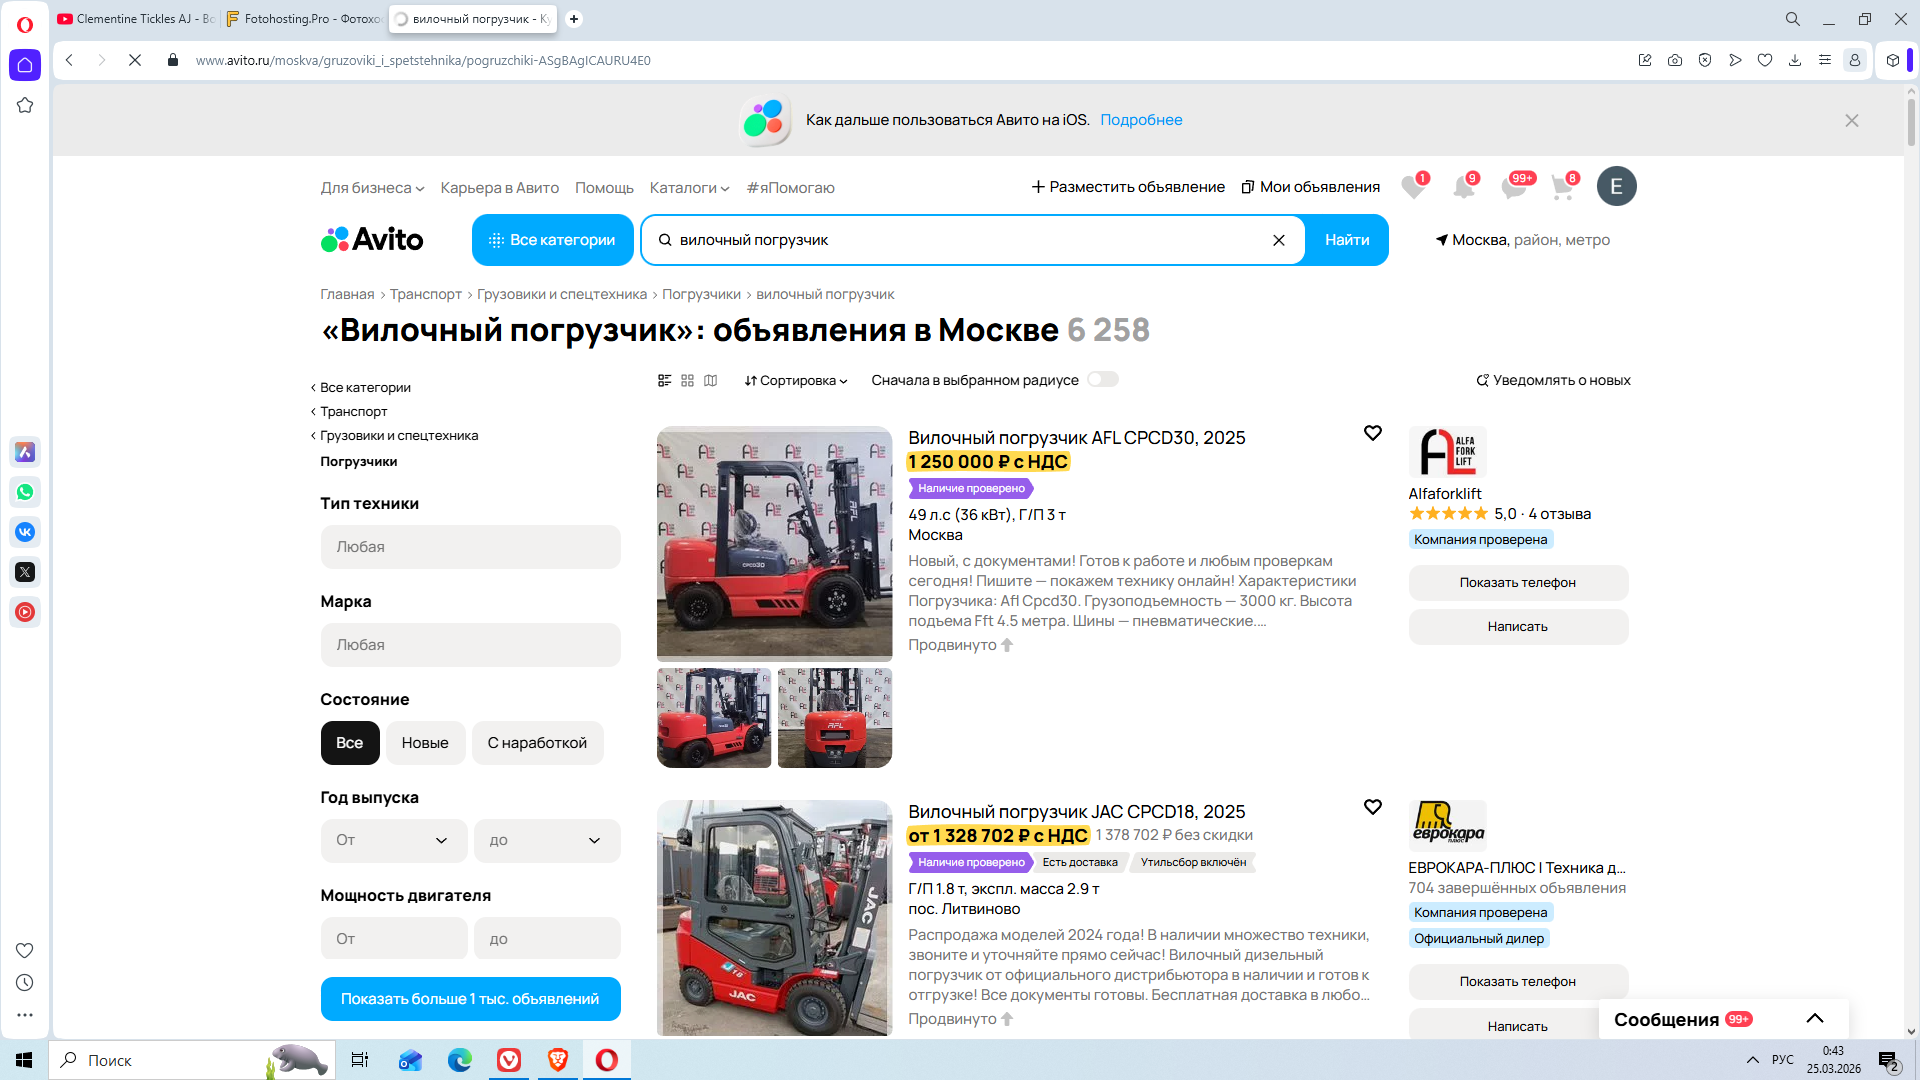Viewport: 1920px width, 1080px height.
Task: Open the 'Сортировка' dropdown
Action: [796, 381]
